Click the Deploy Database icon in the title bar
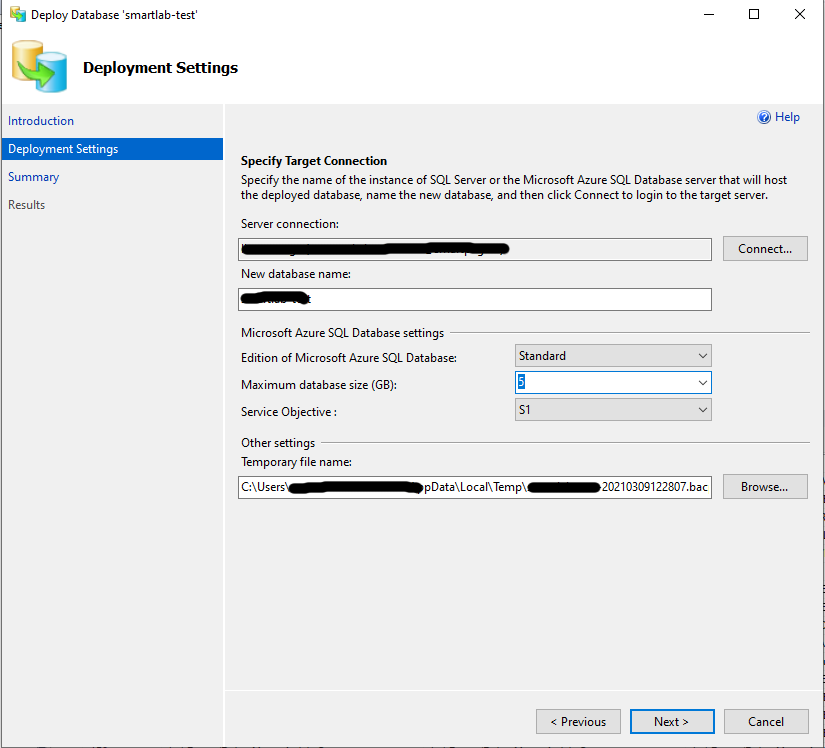Viewport: 825px width, 748px height. tap(18, 14)
